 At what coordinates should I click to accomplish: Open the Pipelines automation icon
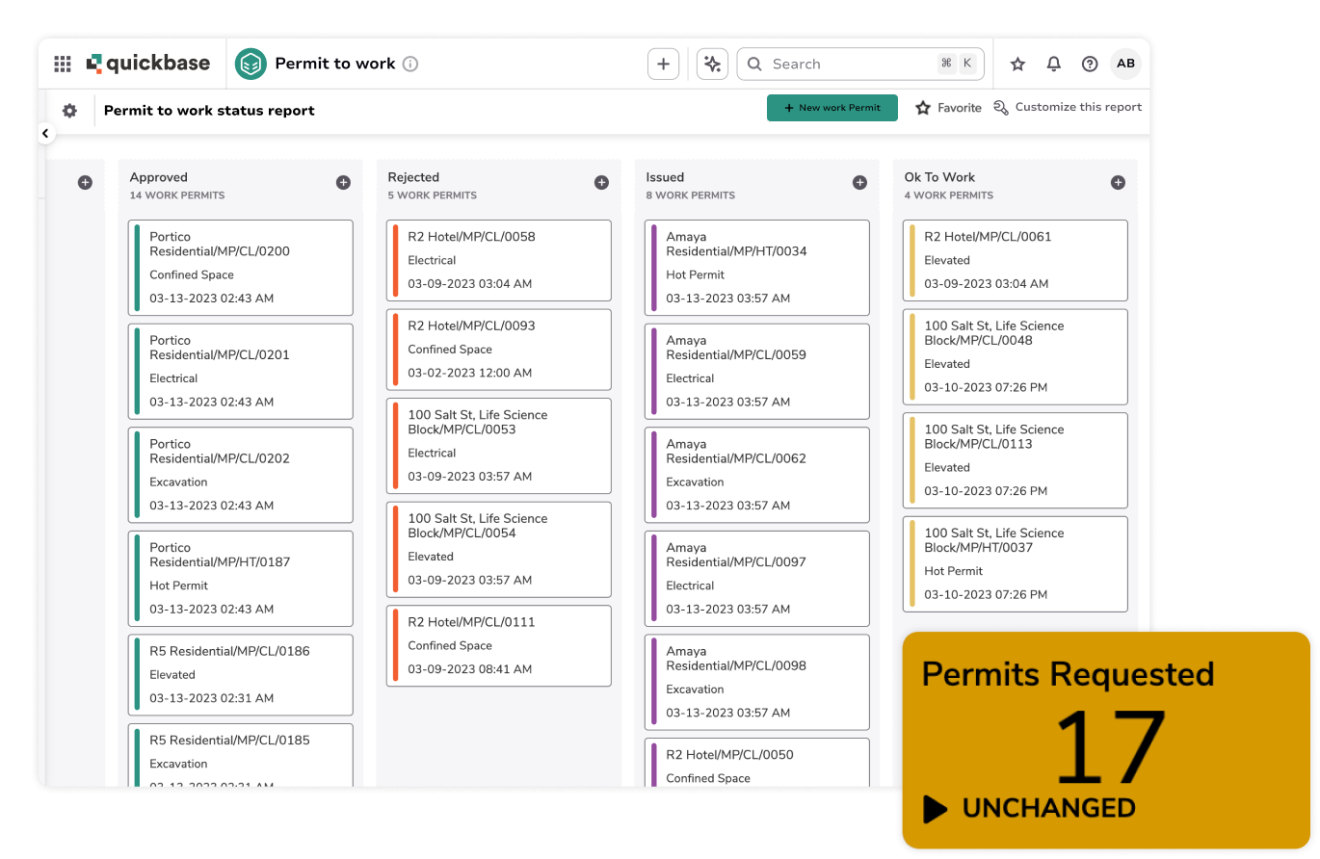[x=711, y=63]
